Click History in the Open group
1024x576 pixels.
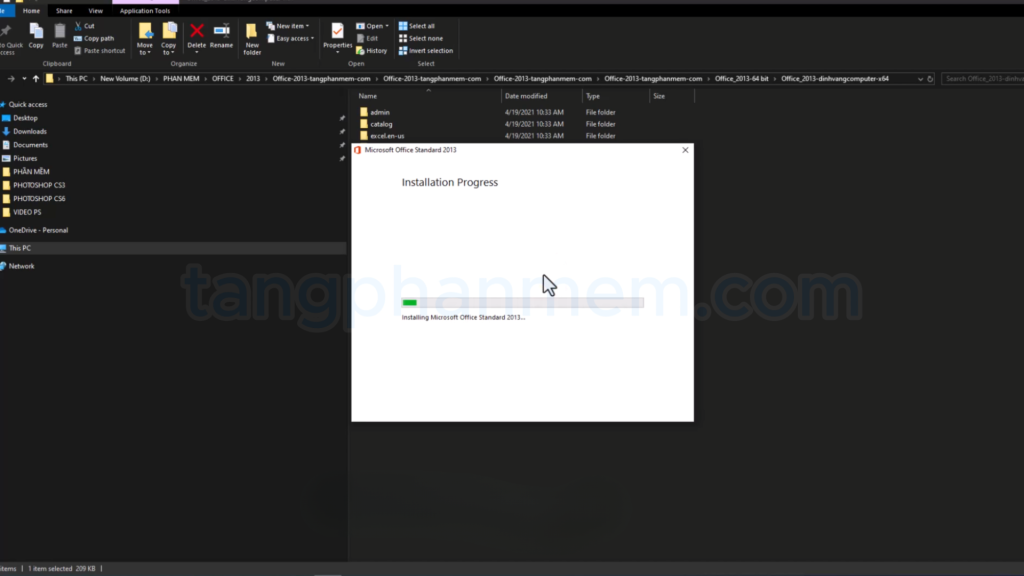[372, 50]
